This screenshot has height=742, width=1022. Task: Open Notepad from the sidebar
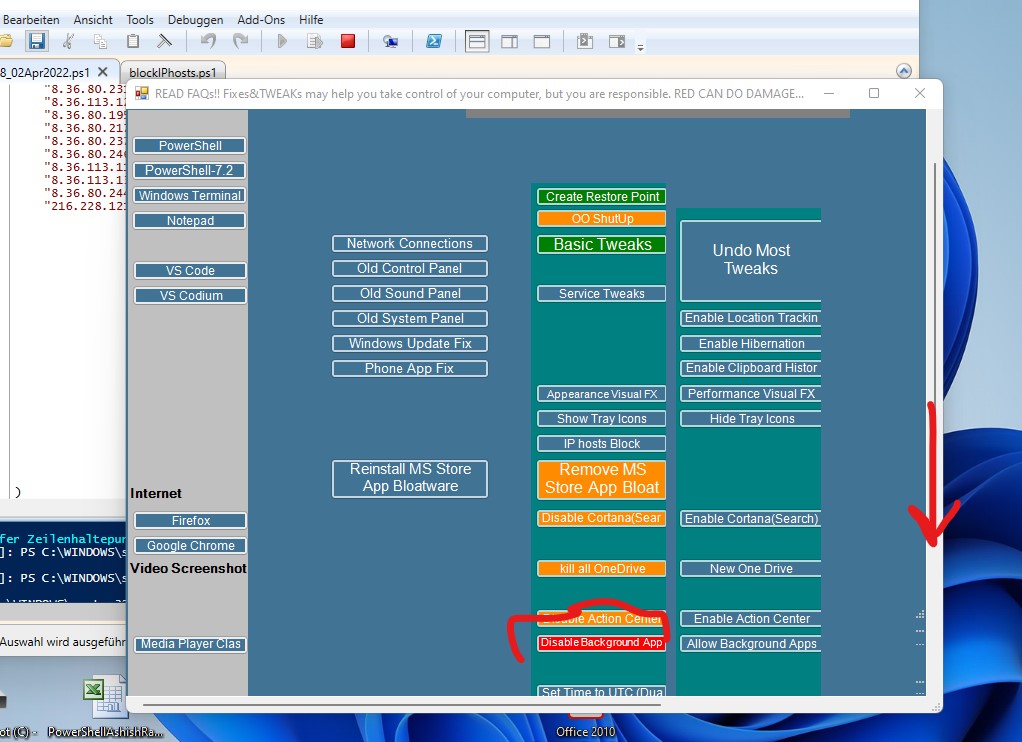190,220
